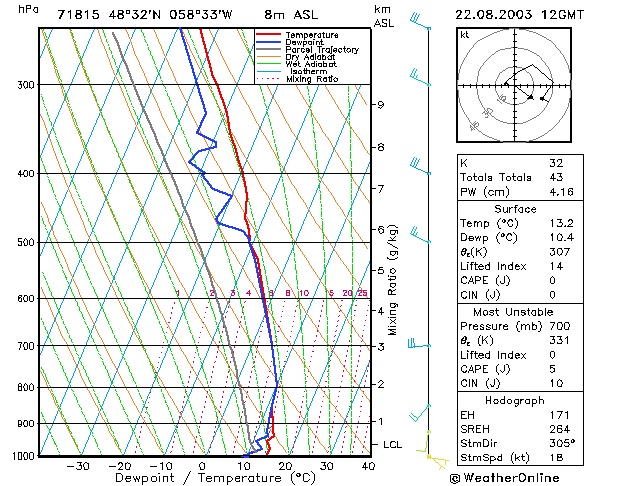
Task: Click the wind barb at 500 hPa level
Action: pos(420,235)
